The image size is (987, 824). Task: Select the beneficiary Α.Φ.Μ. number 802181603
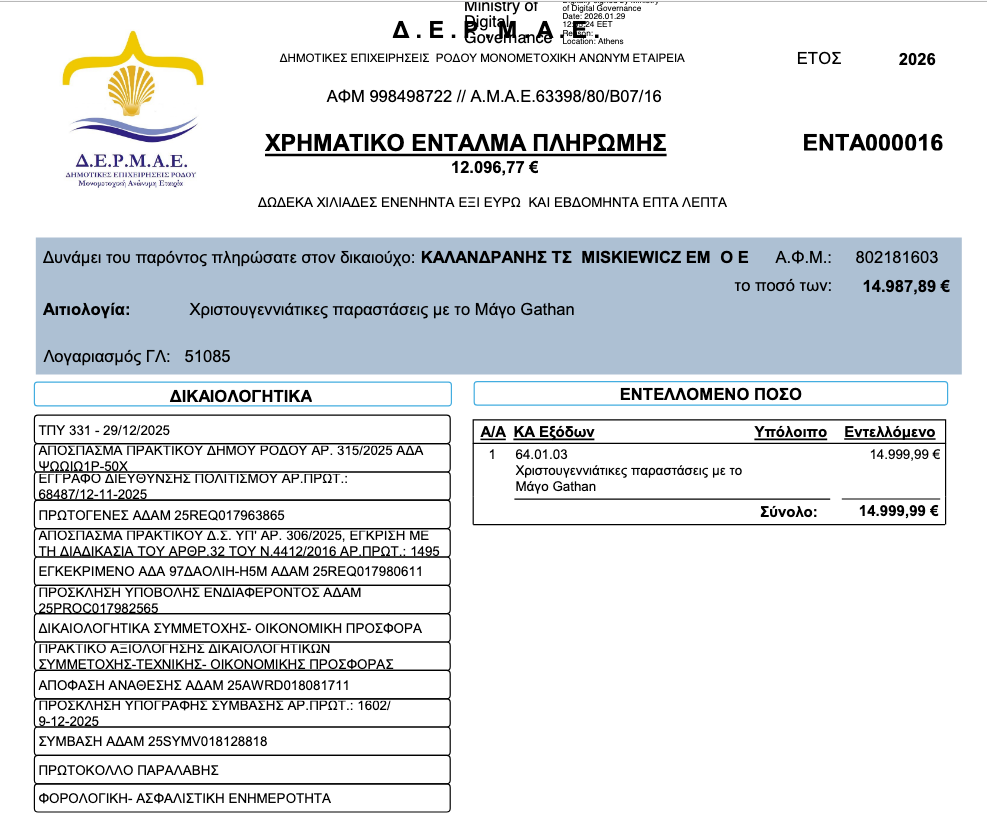[897, 257]
